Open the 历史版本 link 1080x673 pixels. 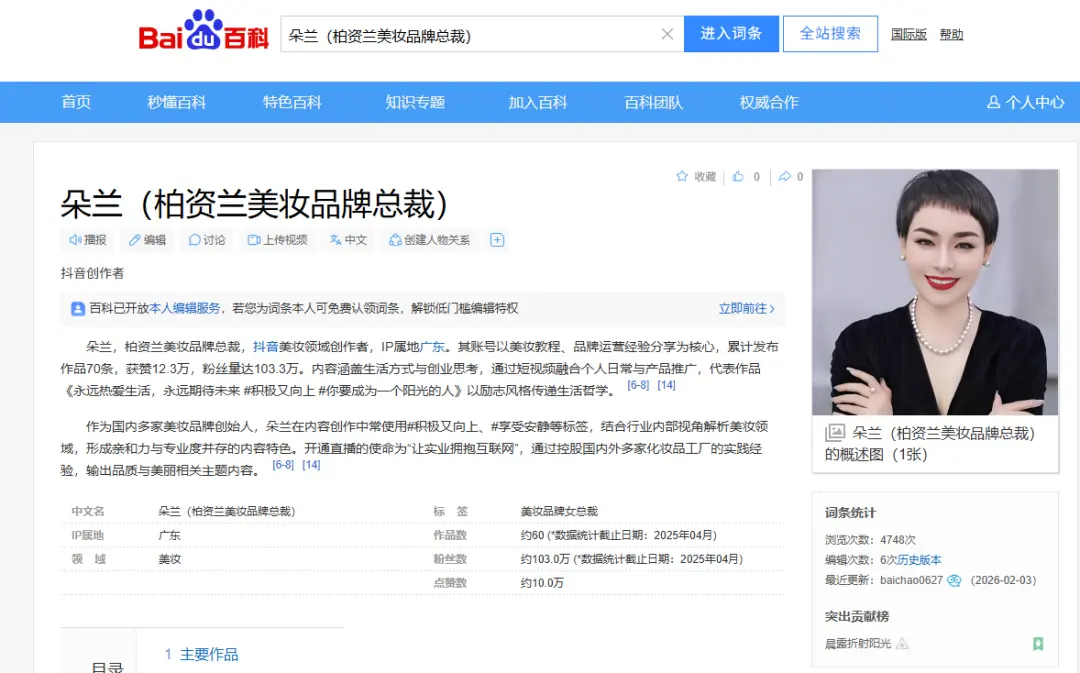[919, 560]
